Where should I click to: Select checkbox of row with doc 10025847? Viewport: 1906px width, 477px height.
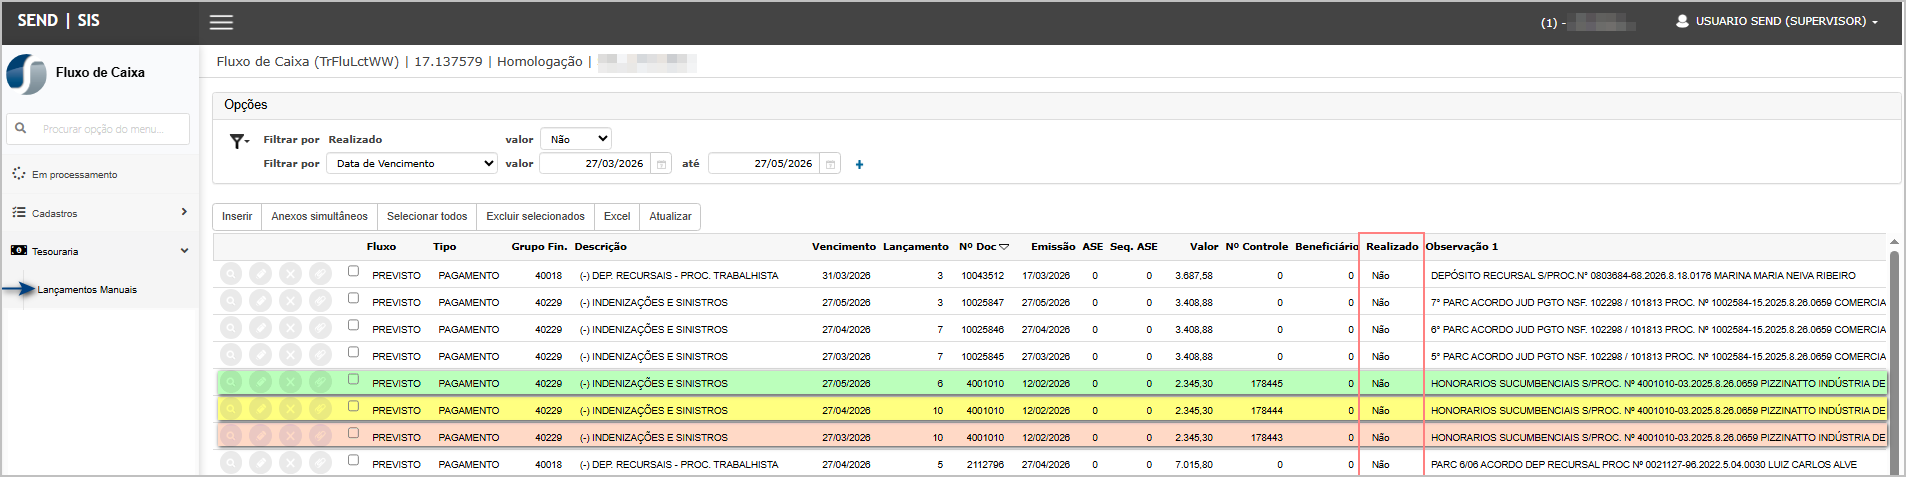tap(353, 298)
